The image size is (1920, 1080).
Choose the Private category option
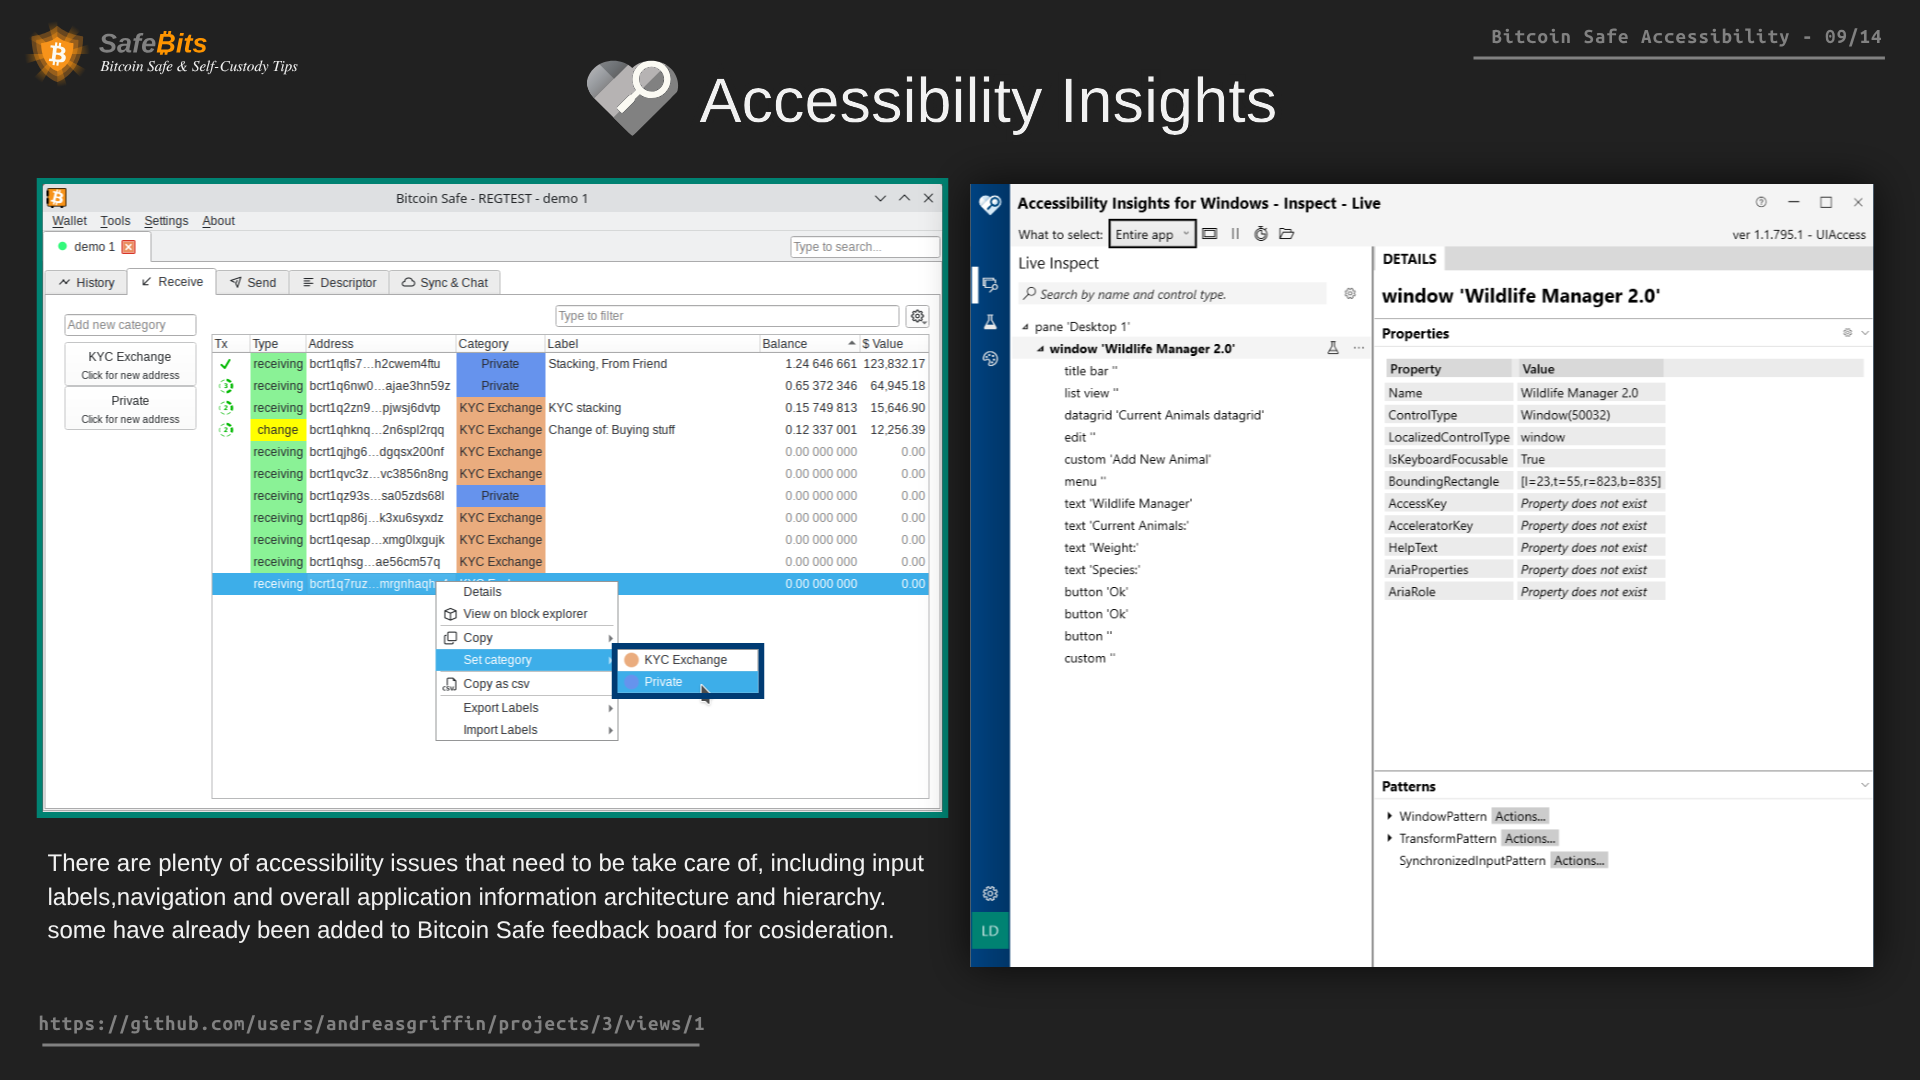(688, 682)
